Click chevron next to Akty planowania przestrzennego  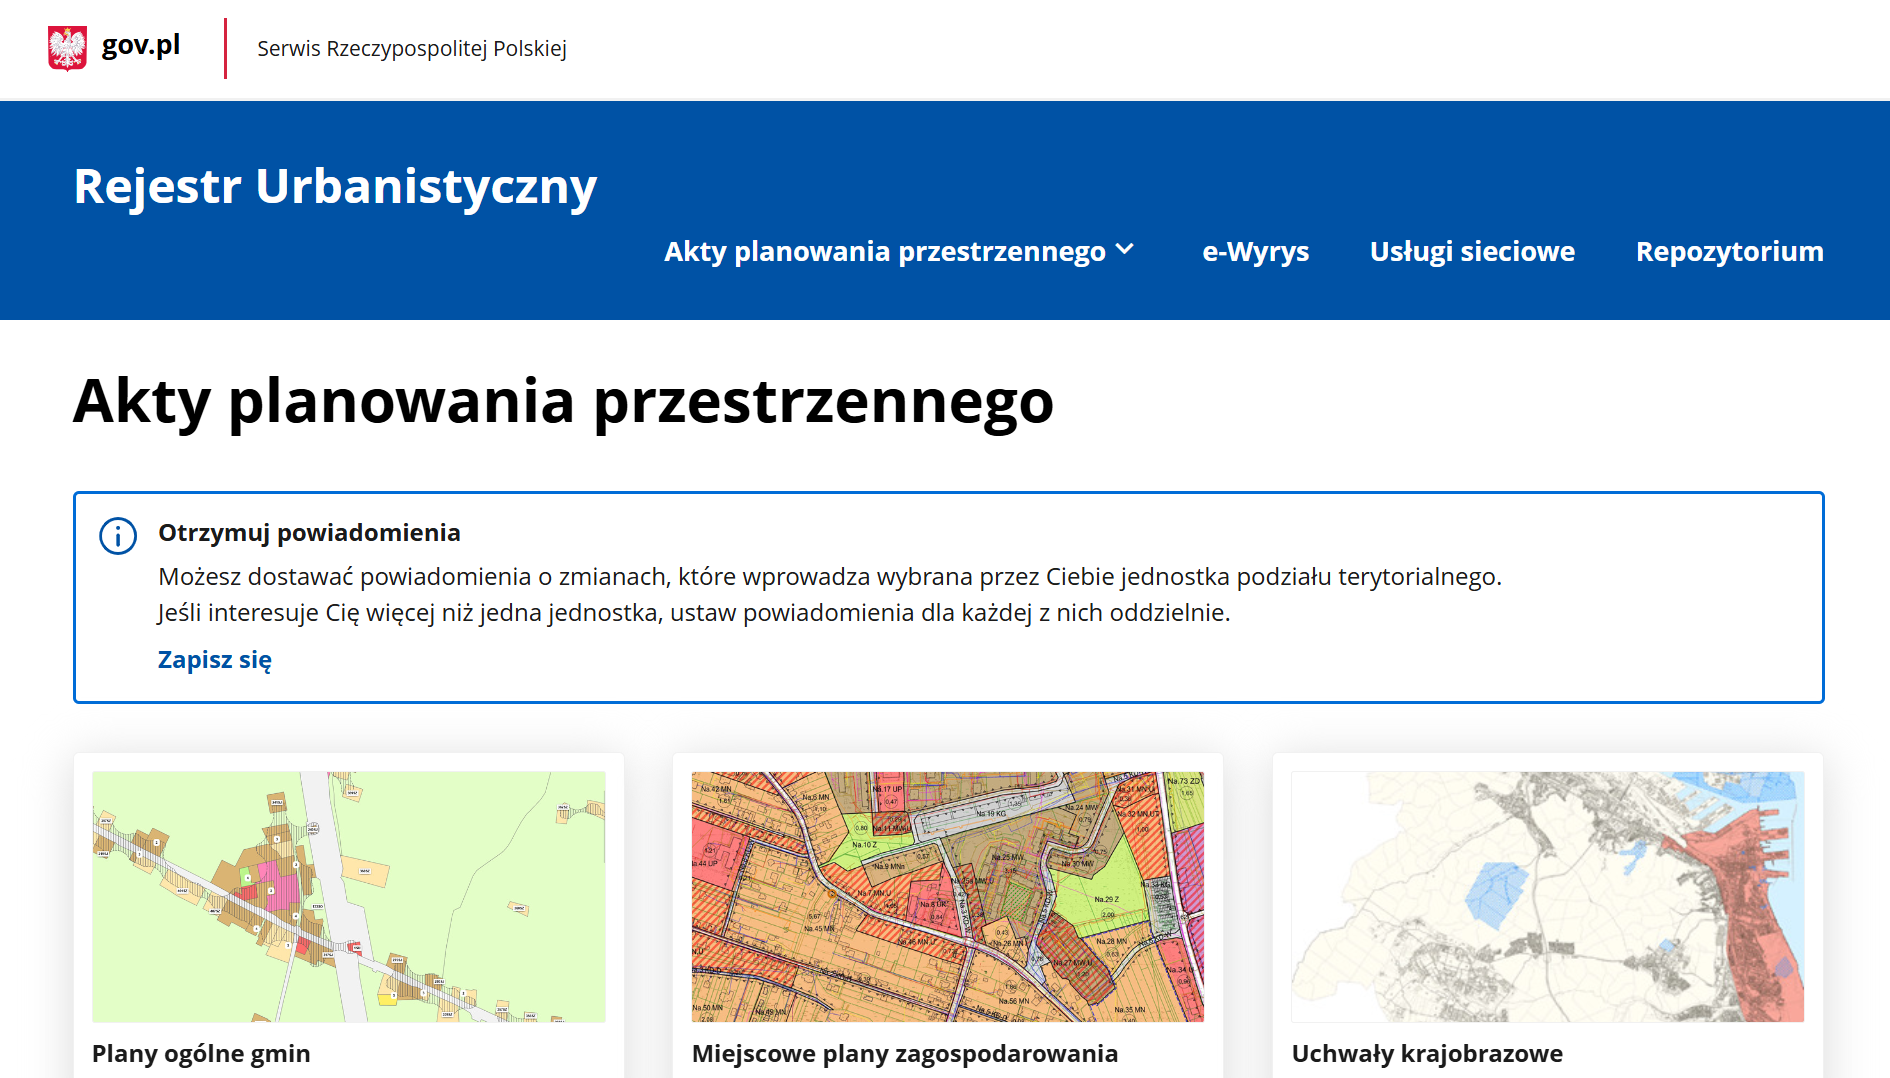(x=1125, y=250)
